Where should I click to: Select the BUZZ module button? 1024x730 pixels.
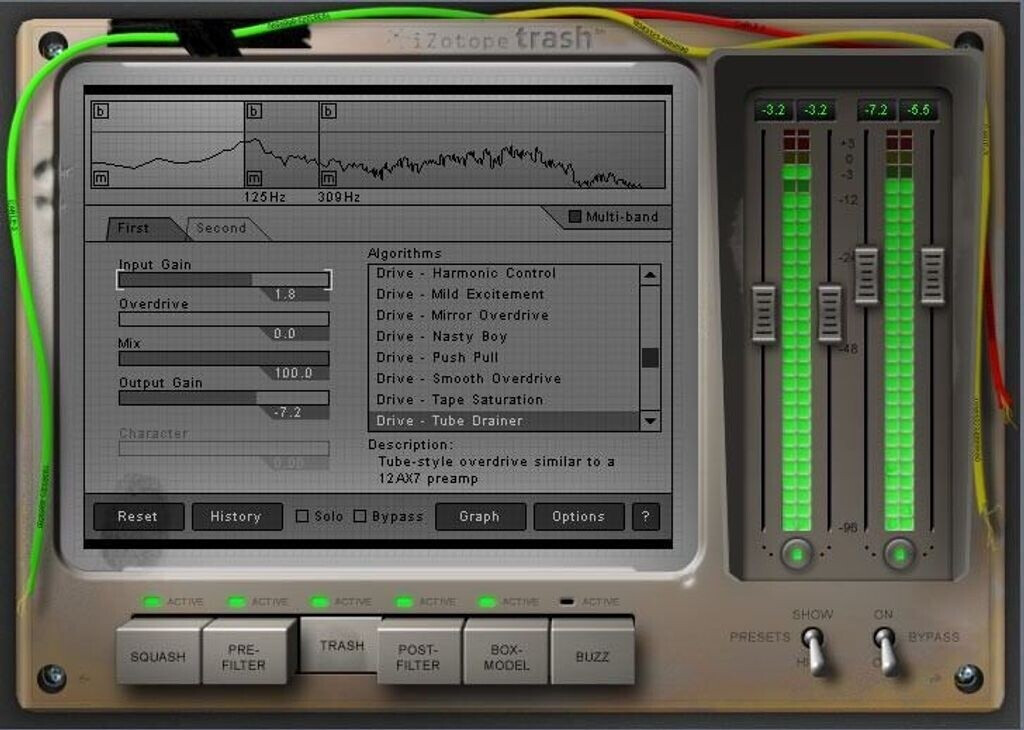(x=591, y=656)
